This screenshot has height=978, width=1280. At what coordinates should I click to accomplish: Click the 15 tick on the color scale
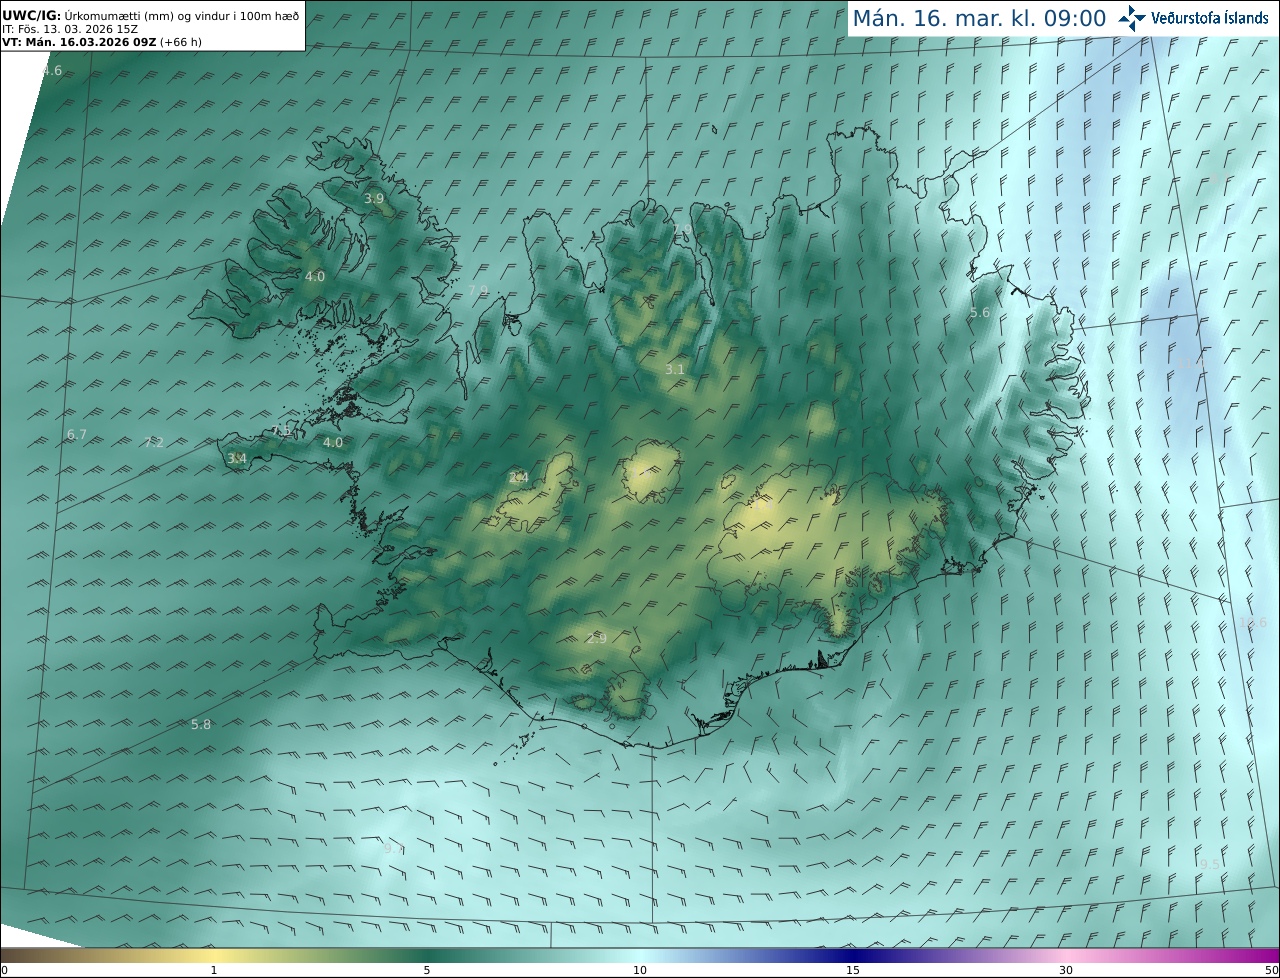point(853,970)
